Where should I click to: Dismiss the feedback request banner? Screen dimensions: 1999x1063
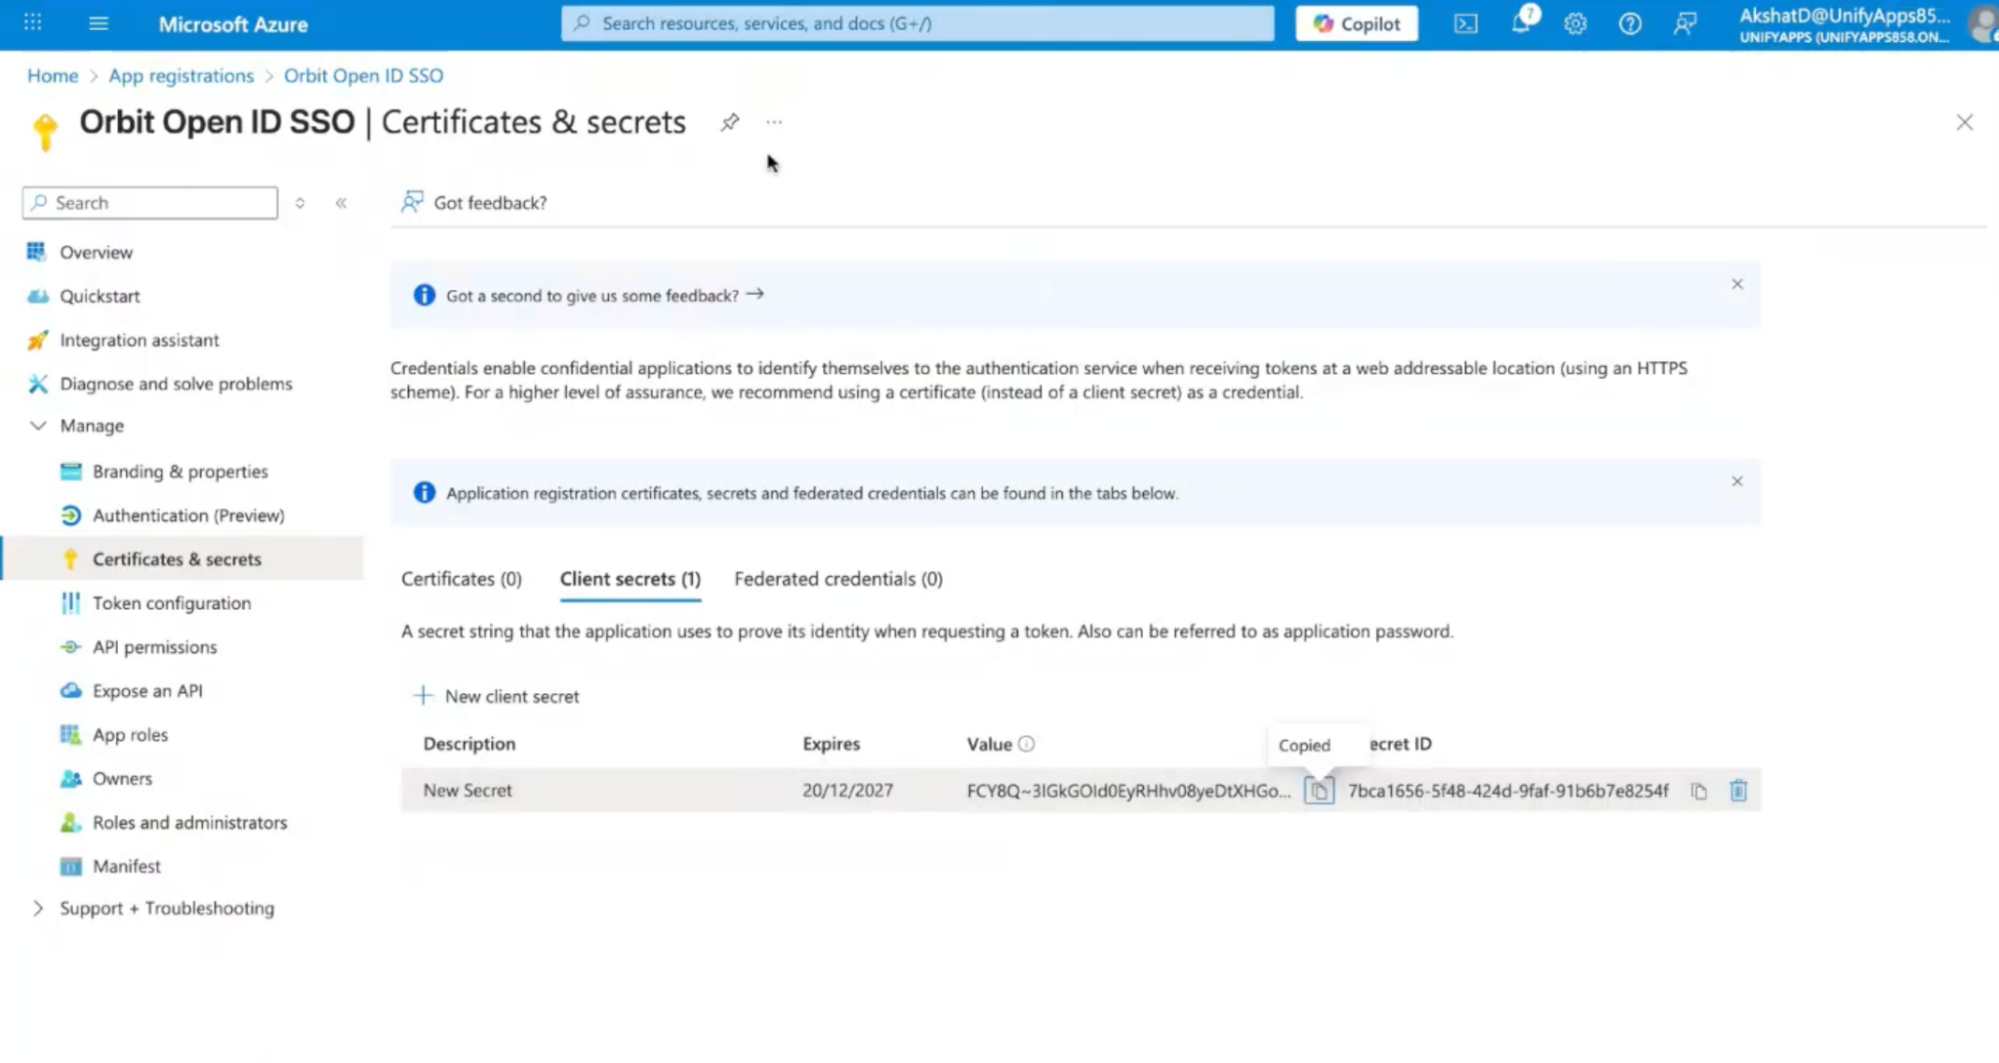[1737, 284]
